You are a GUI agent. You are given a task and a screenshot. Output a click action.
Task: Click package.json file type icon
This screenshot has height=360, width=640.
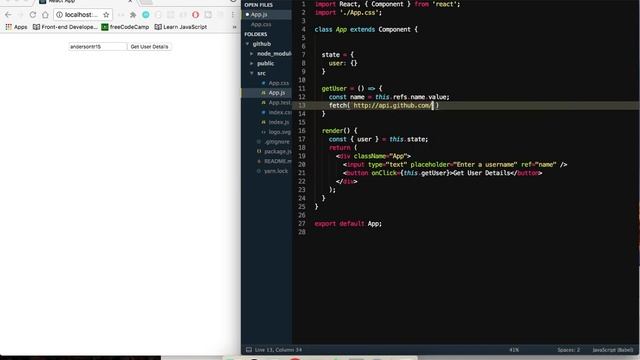coord(259,151)
